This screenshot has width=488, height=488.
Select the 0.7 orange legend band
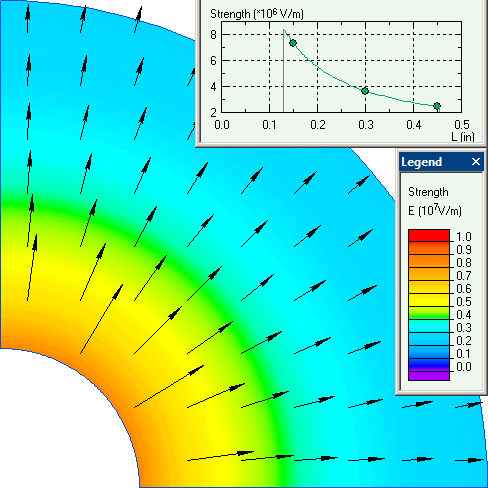tap(429, 274)
